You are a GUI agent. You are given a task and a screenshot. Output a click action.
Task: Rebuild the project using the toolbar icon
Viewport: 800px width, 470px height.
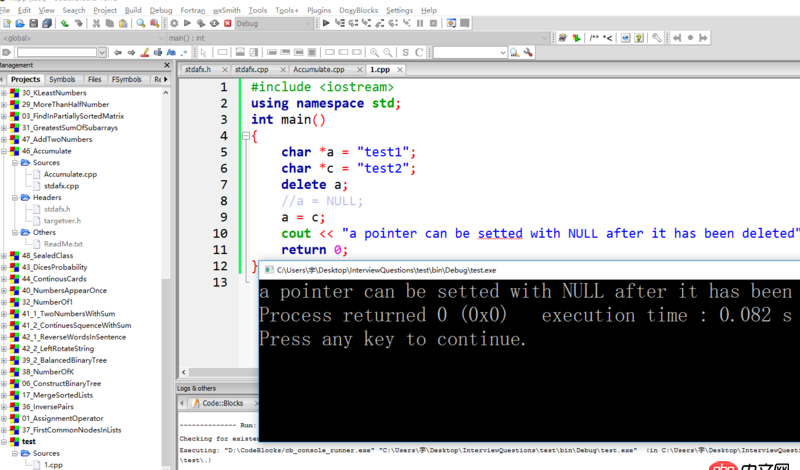point(214,23)
